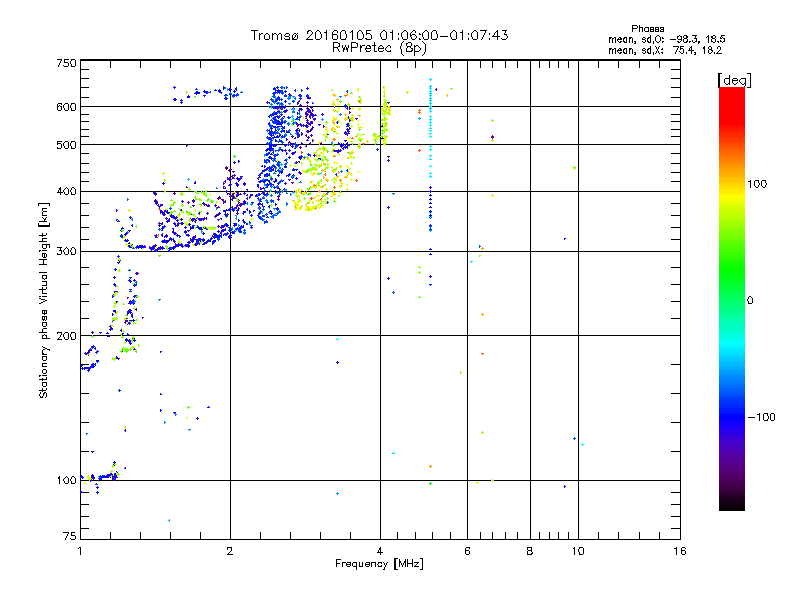Click the 'mean, sd,X: 75.4, 18.2' line
Screen dimensions: 800x600
pyautogui.click(x=665, y=50)
